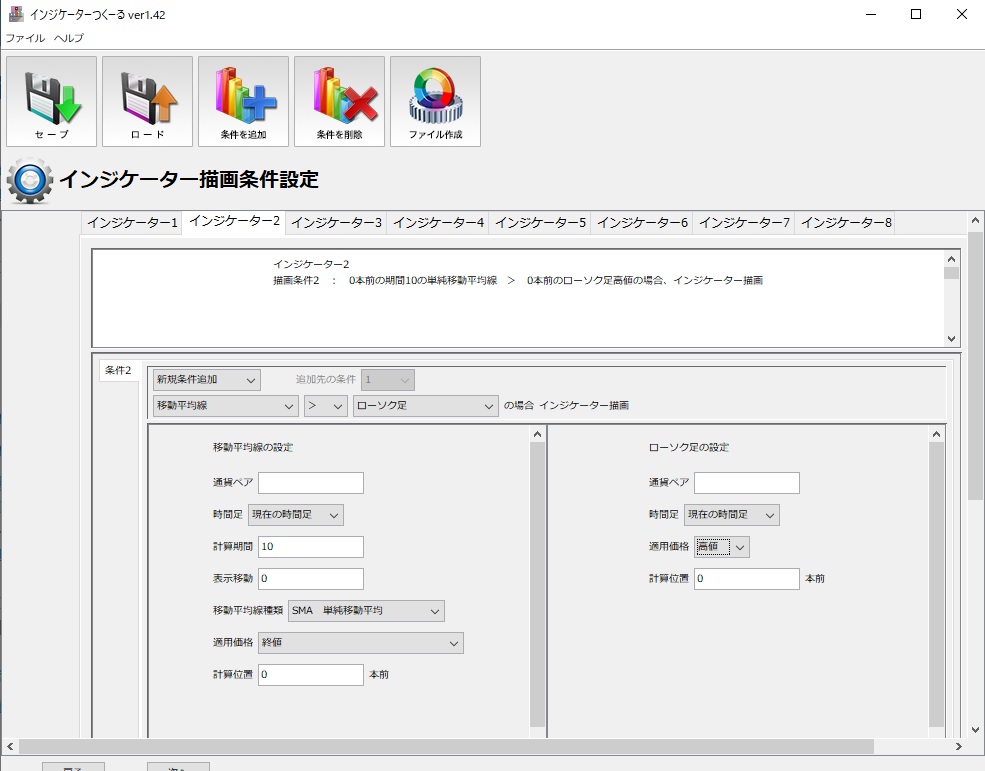This screenshot has height=771, width=985.
Task: Switch to the インジケーター3 tab
Action: point(336,222)
